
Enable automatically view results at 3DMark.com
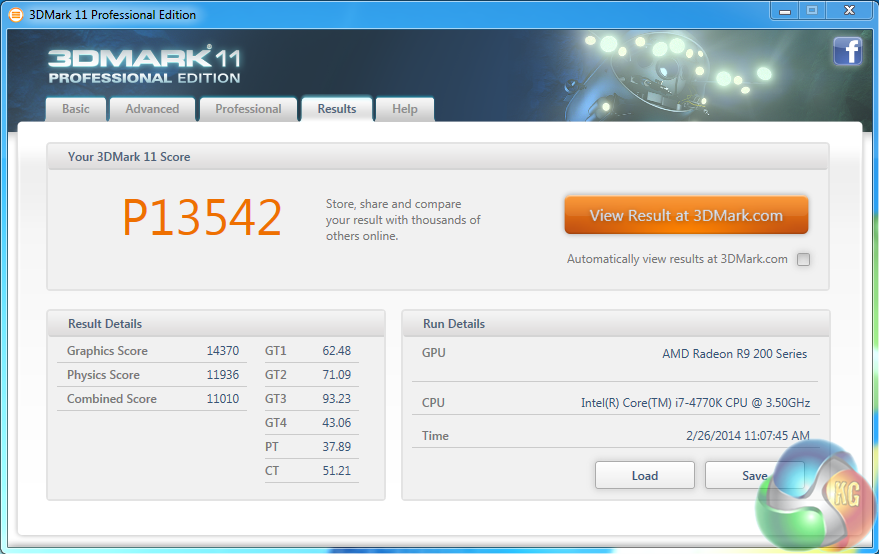(803, 259)
